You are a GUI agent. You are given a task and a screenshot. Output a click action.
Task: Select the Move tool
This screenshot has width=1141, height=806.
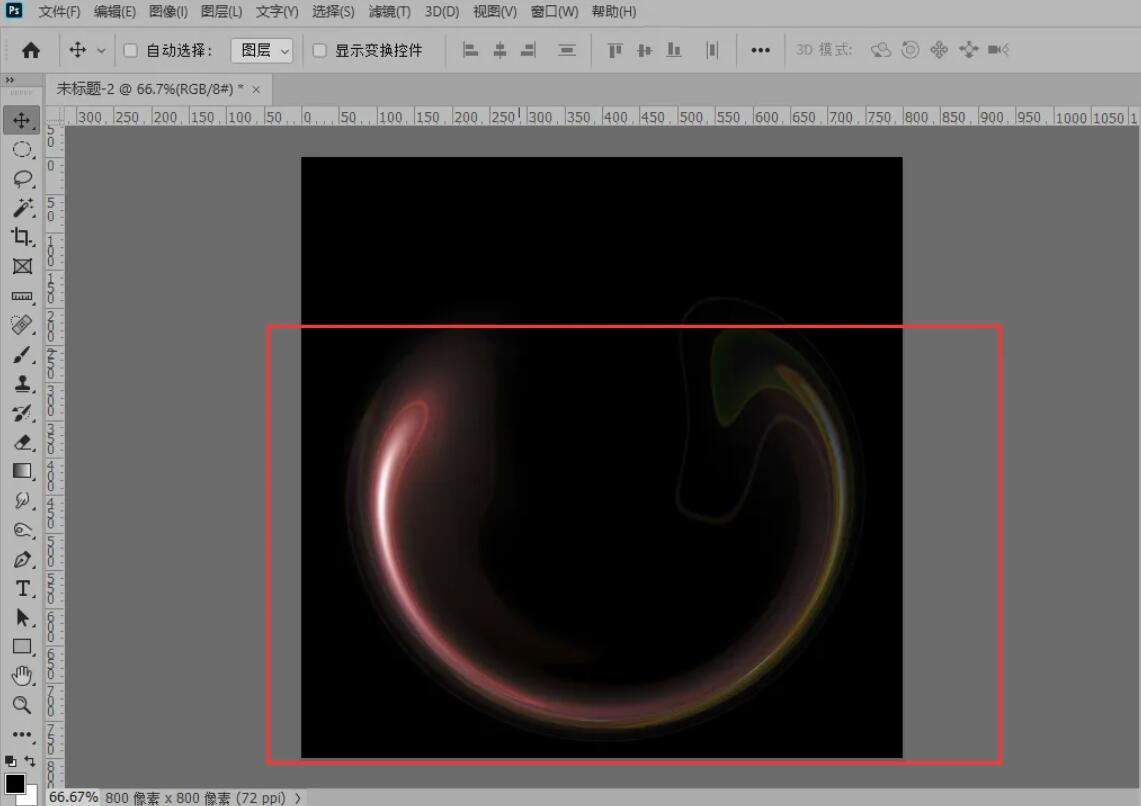click(22, 119)
